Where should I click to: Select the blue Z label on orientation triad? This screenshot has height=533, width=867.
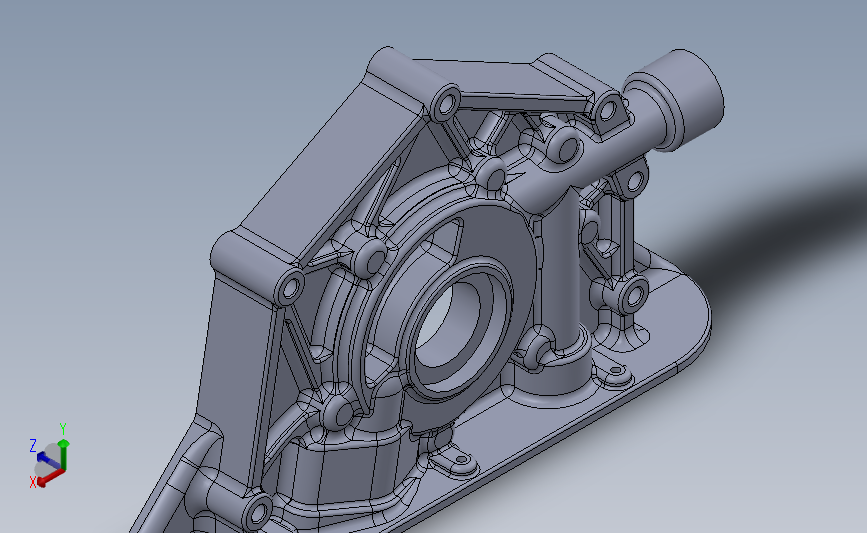click(x=33, y=446)
